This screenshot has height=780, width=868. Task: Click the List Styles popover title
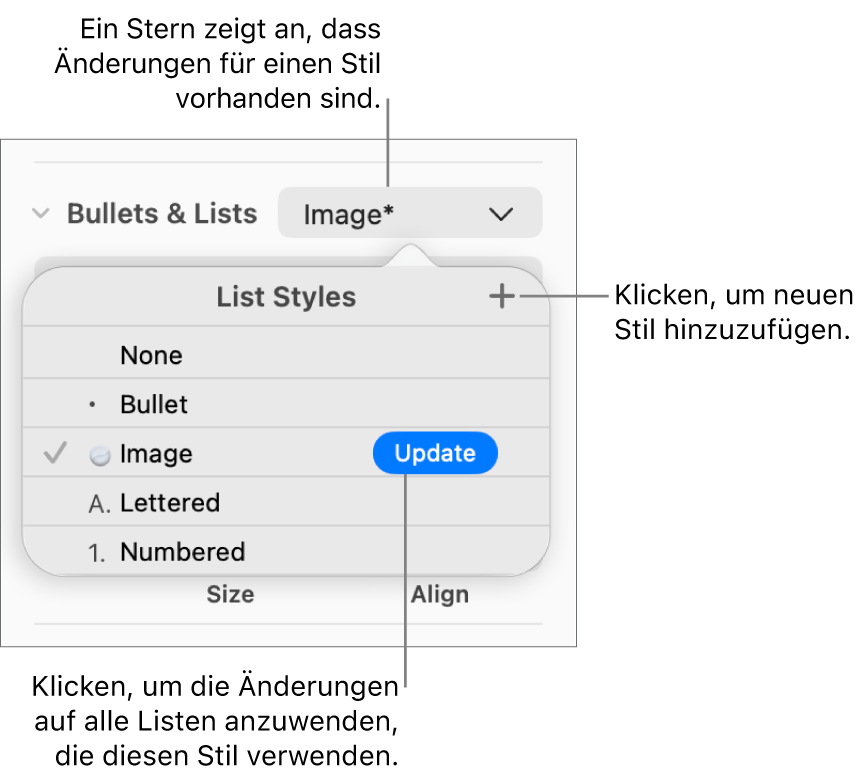286,297
